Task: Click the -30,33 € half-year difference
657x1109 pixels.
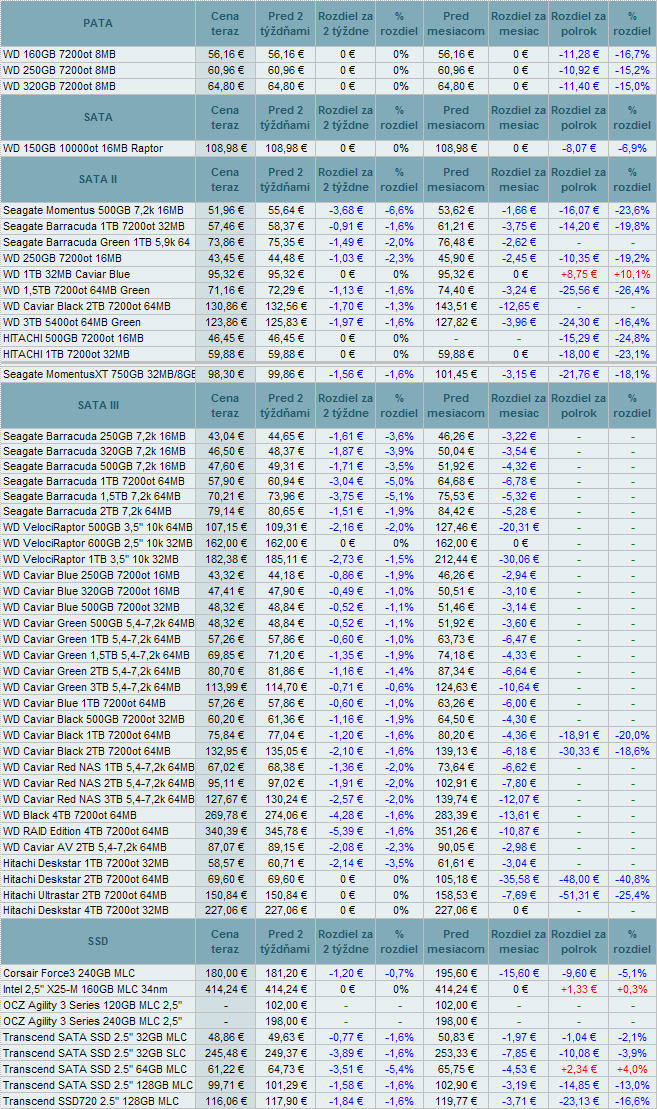Action: tap(578, 752)
